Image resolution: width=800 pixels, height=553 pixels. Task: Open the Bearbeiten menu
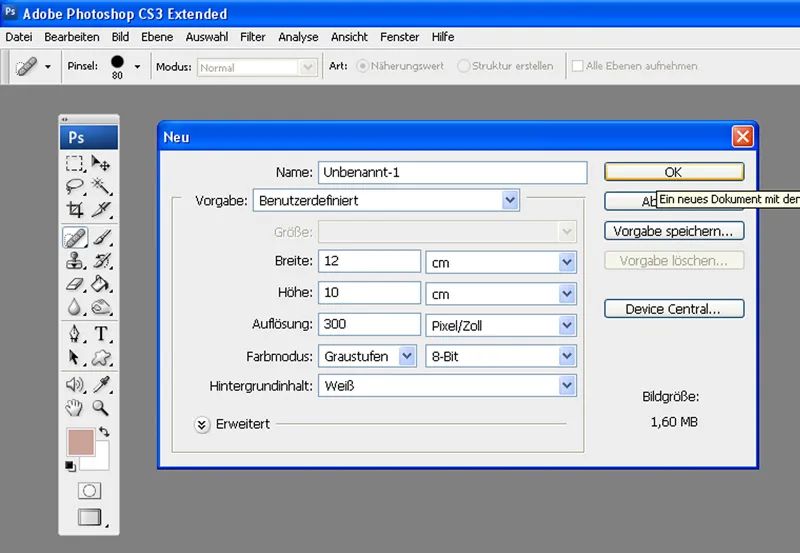click(72, 37)
